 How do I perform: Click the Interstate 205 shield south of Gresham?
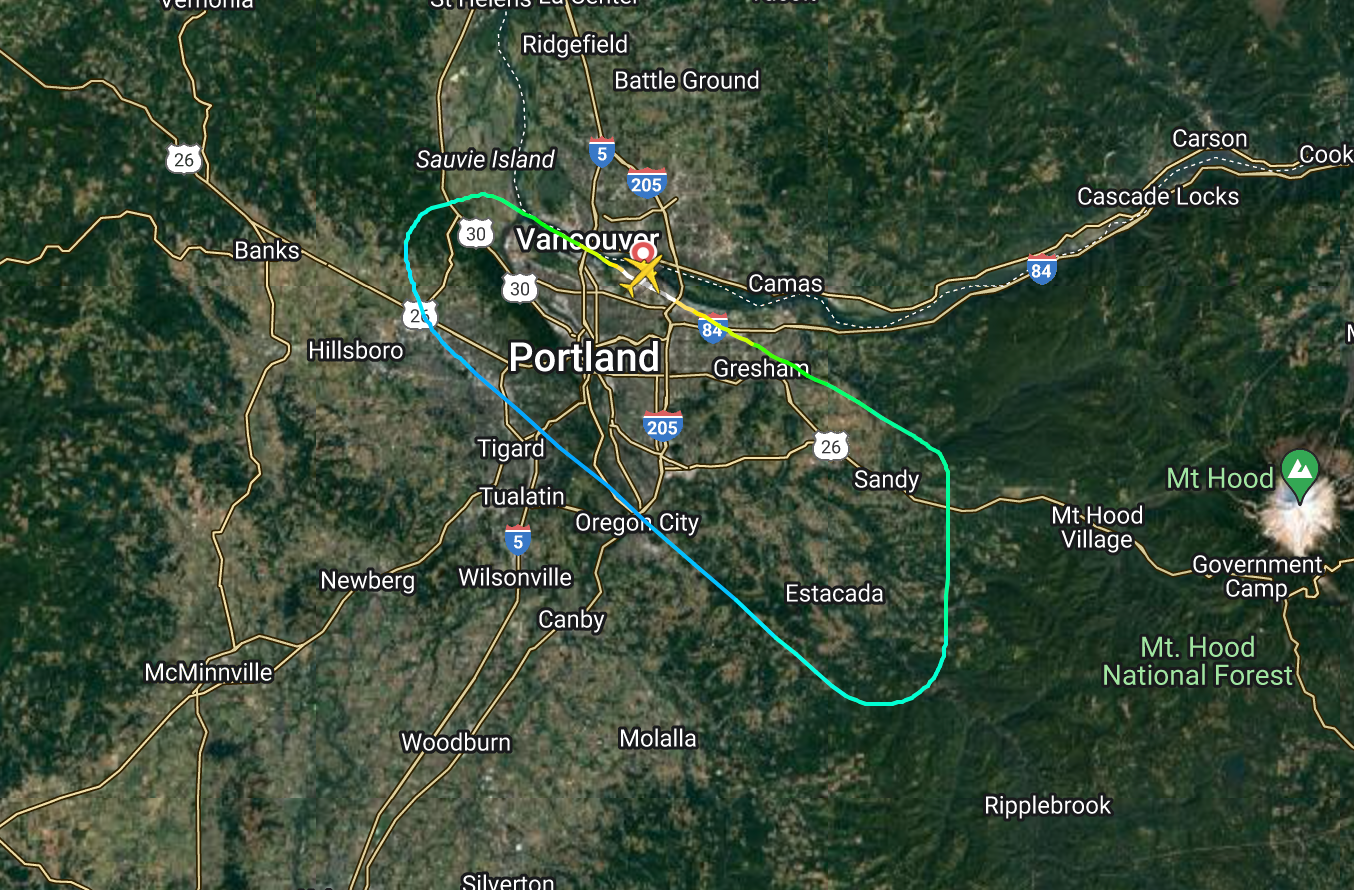pyautogui.click(x=662, y=426)
